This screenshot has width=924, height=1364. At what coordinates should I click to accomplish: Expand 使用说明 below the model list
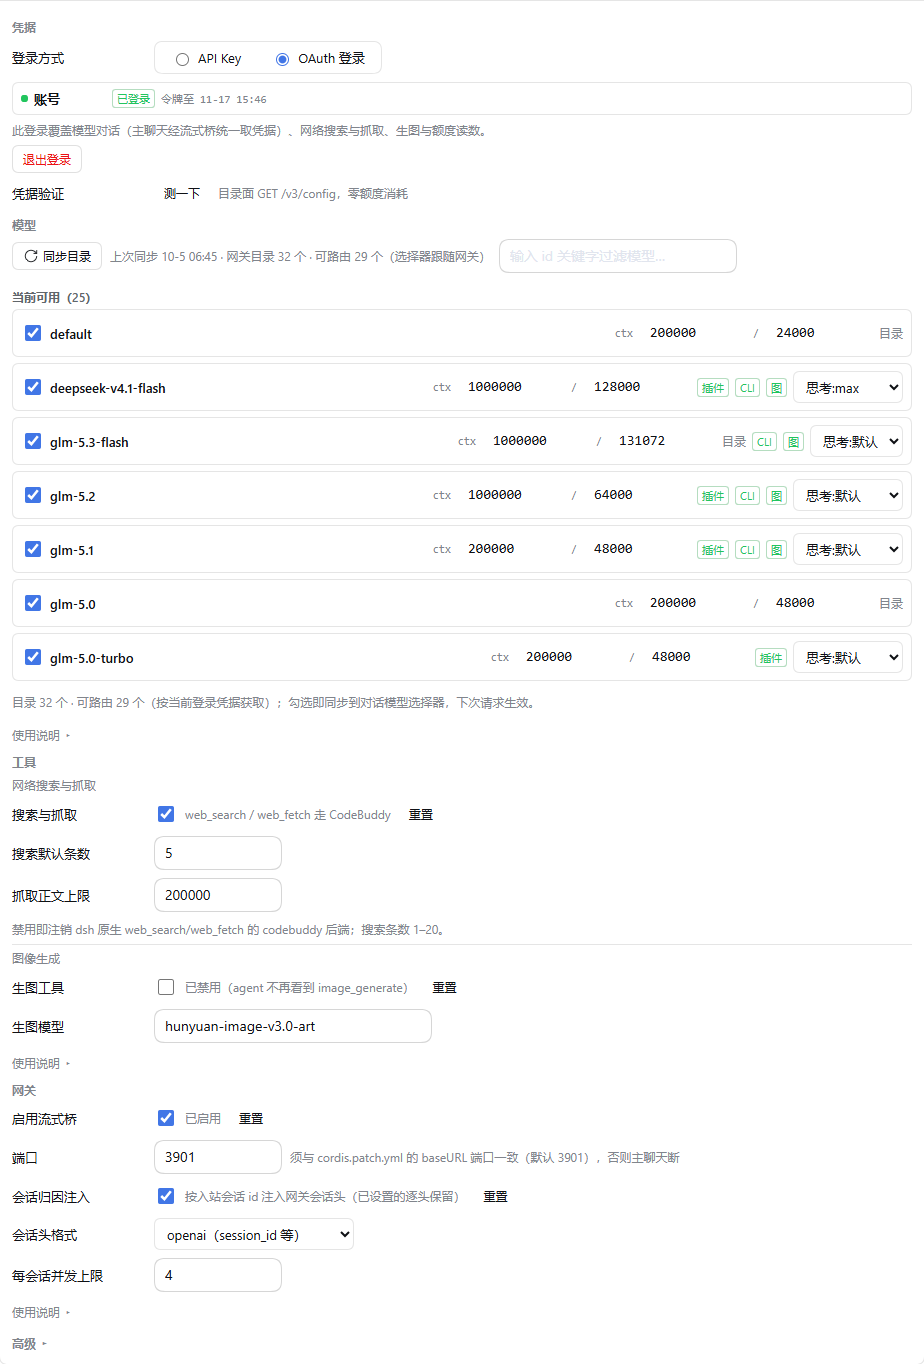pos(41,735)
